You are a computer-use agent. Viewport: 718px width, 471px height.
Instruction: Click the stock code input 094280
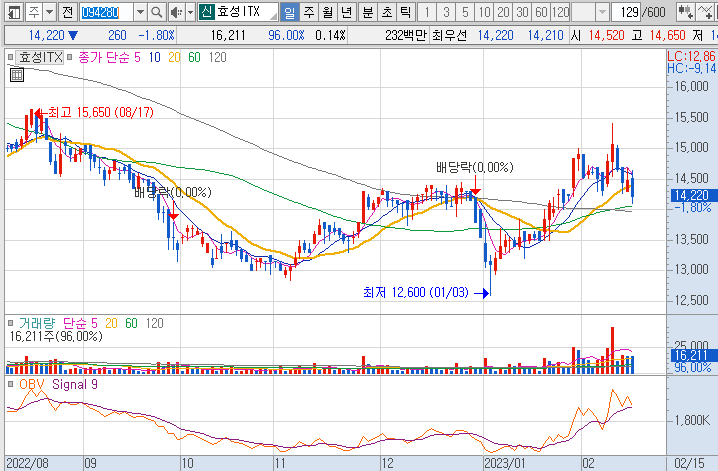point(106,12)
